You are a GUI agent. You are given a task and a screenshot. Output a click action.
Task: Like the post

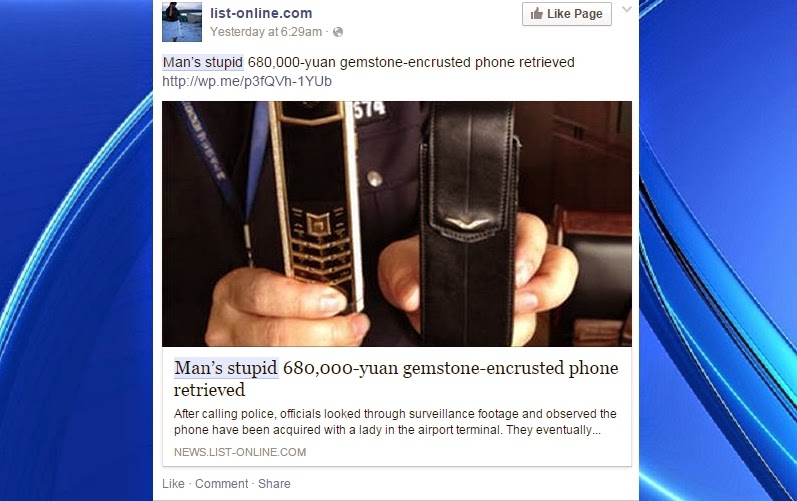[x=173, y=484]
